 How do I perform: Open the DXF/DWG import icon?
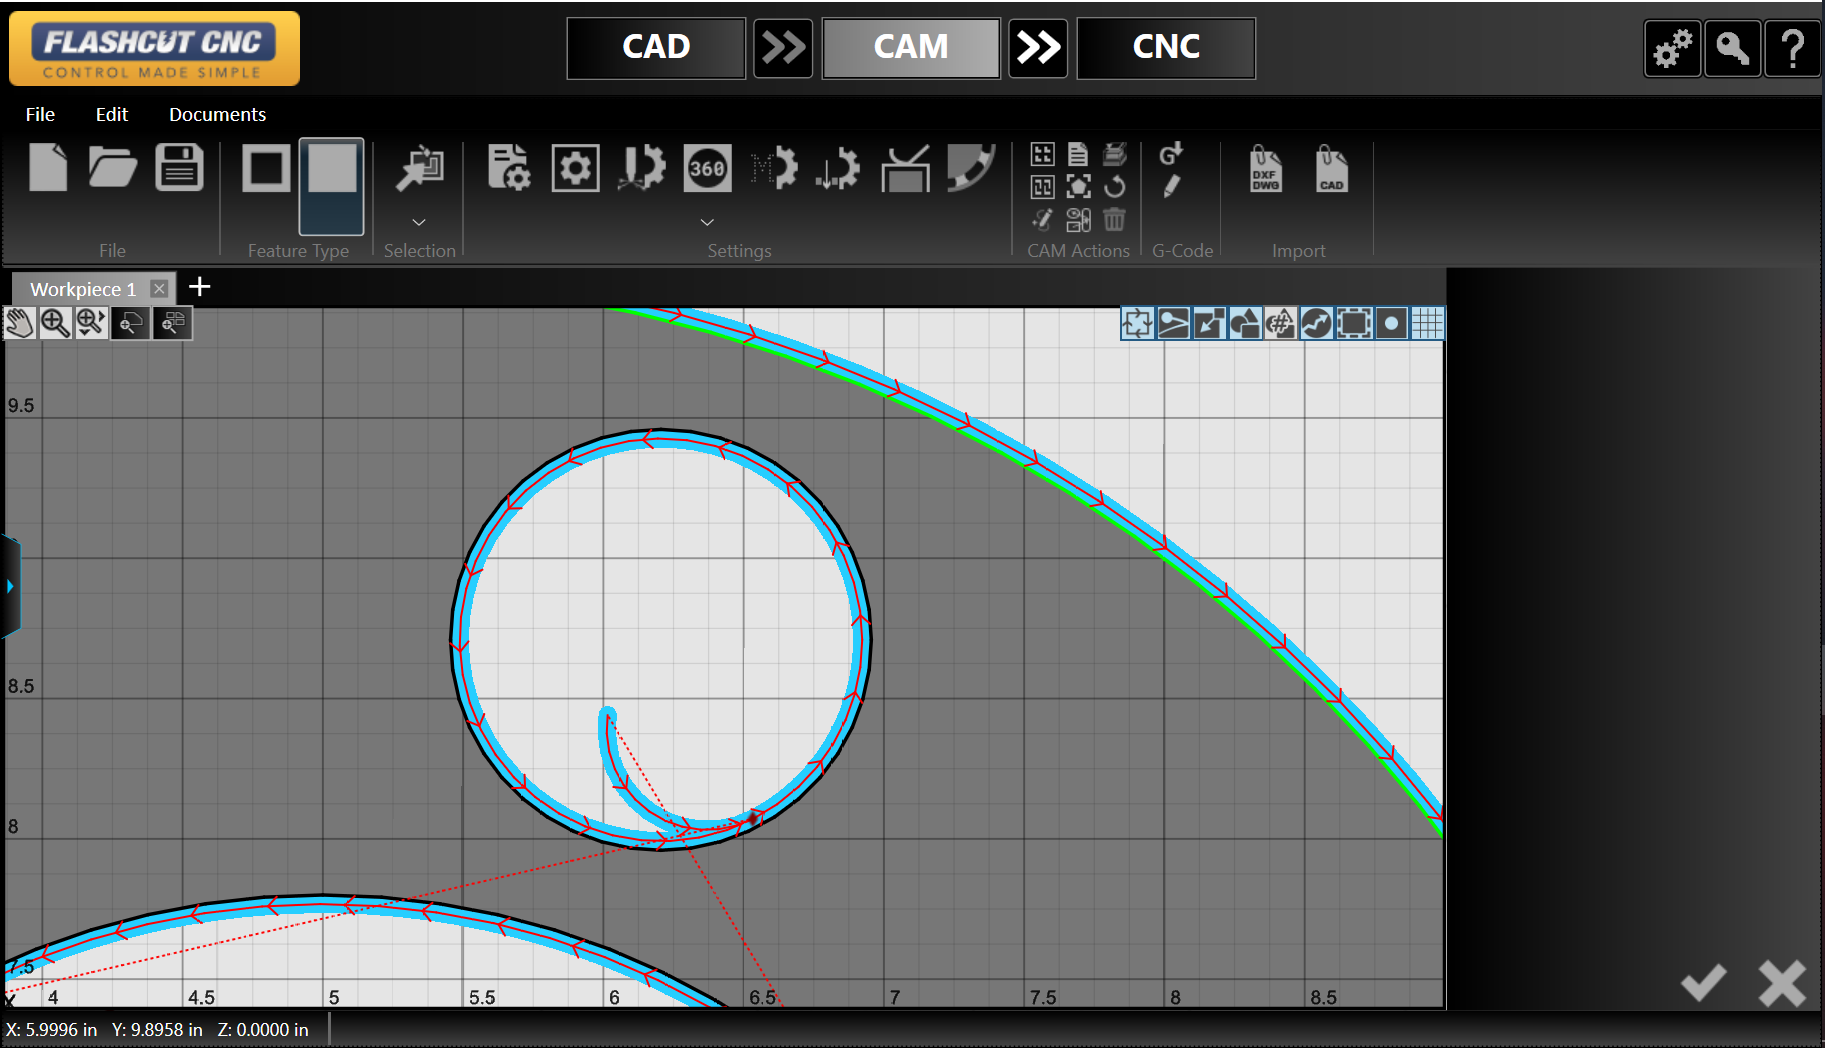coord(1264,170)
